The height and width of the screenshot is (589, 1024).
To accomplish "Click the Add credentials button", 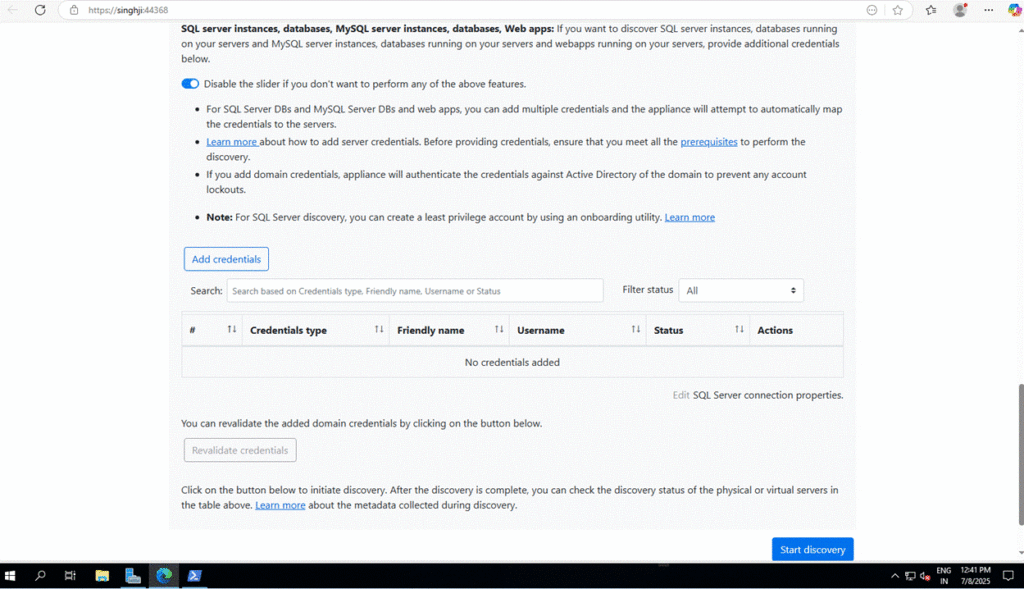I will coord(226,259).
